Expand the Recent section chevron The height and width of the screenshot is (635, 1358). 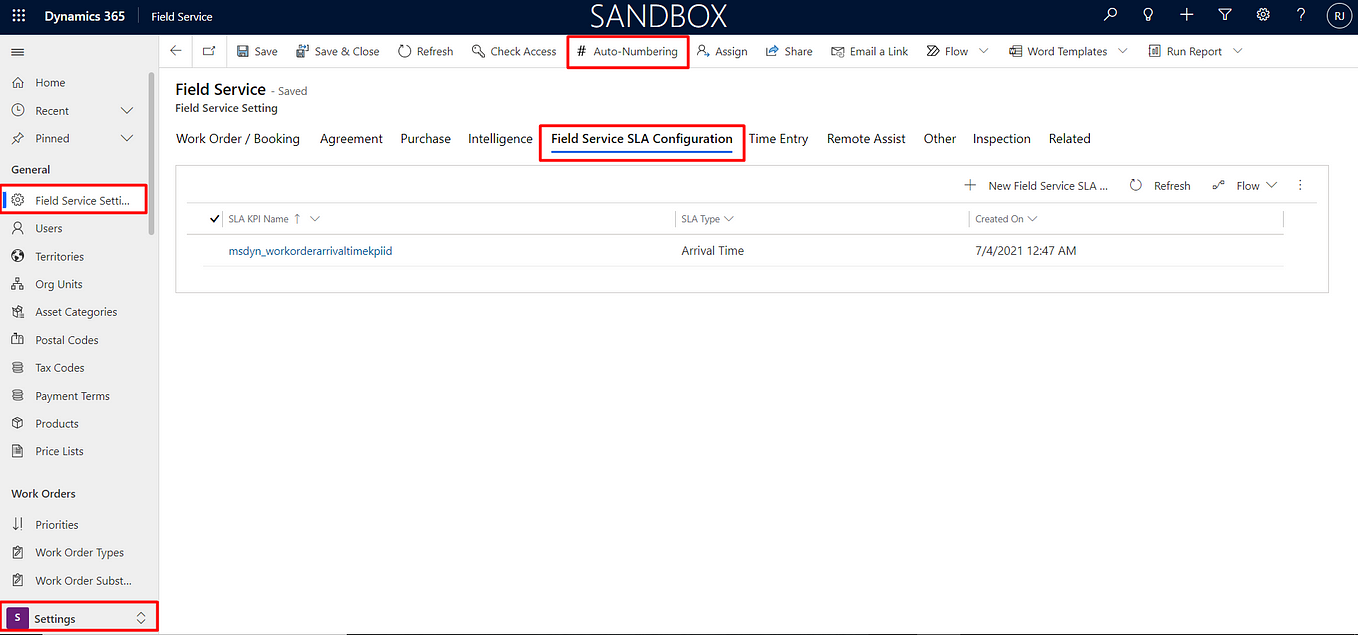point(127,110)
